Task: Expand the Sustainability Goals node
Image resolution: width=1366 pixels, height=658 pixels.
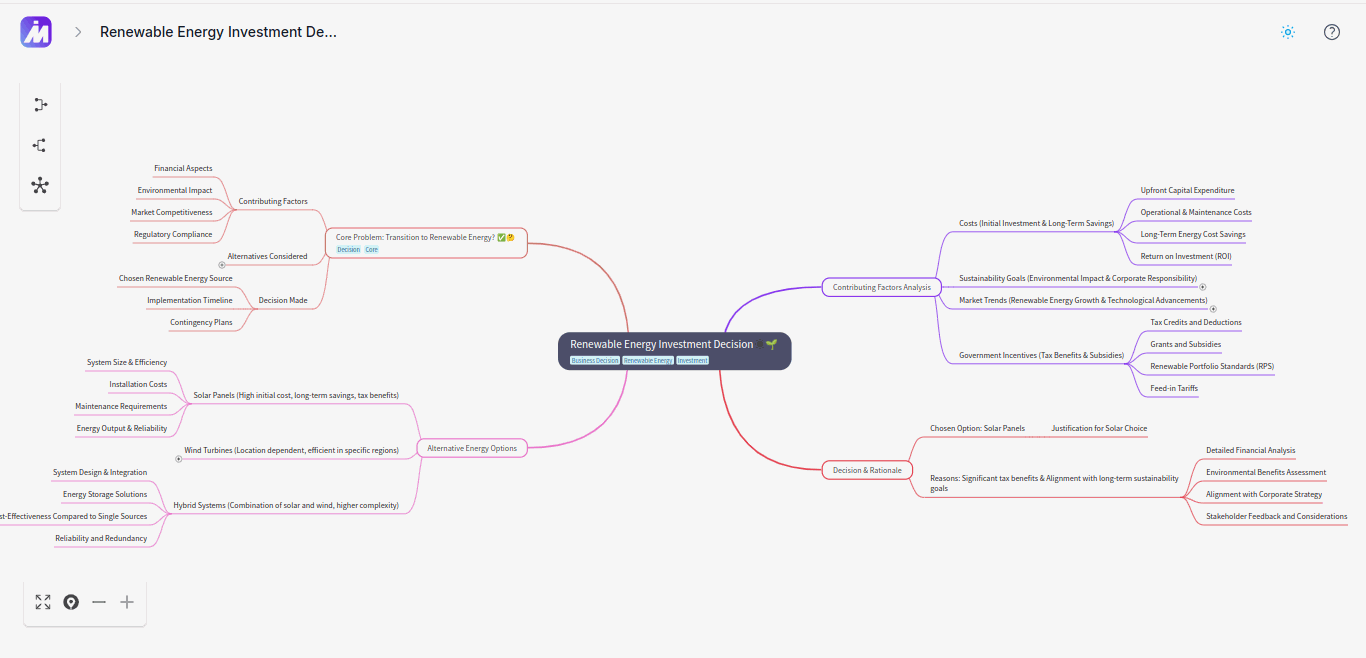Action: click(1203, 287)
